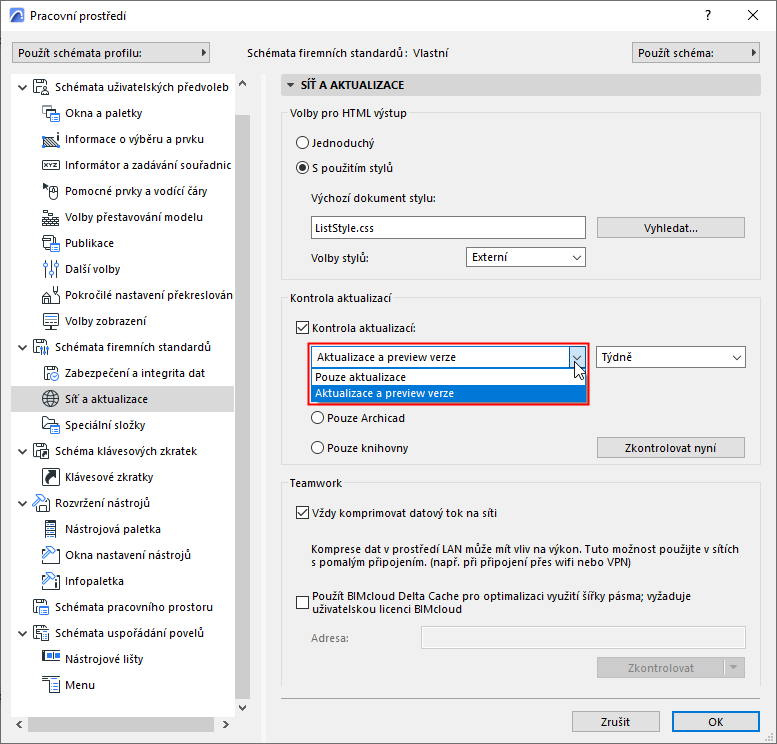Image resolution: width=777 pixels, height=744 pixels.
Task: Enable the Použít BIMcloud Delta Cache checkbox
Action: coord(302,603)
